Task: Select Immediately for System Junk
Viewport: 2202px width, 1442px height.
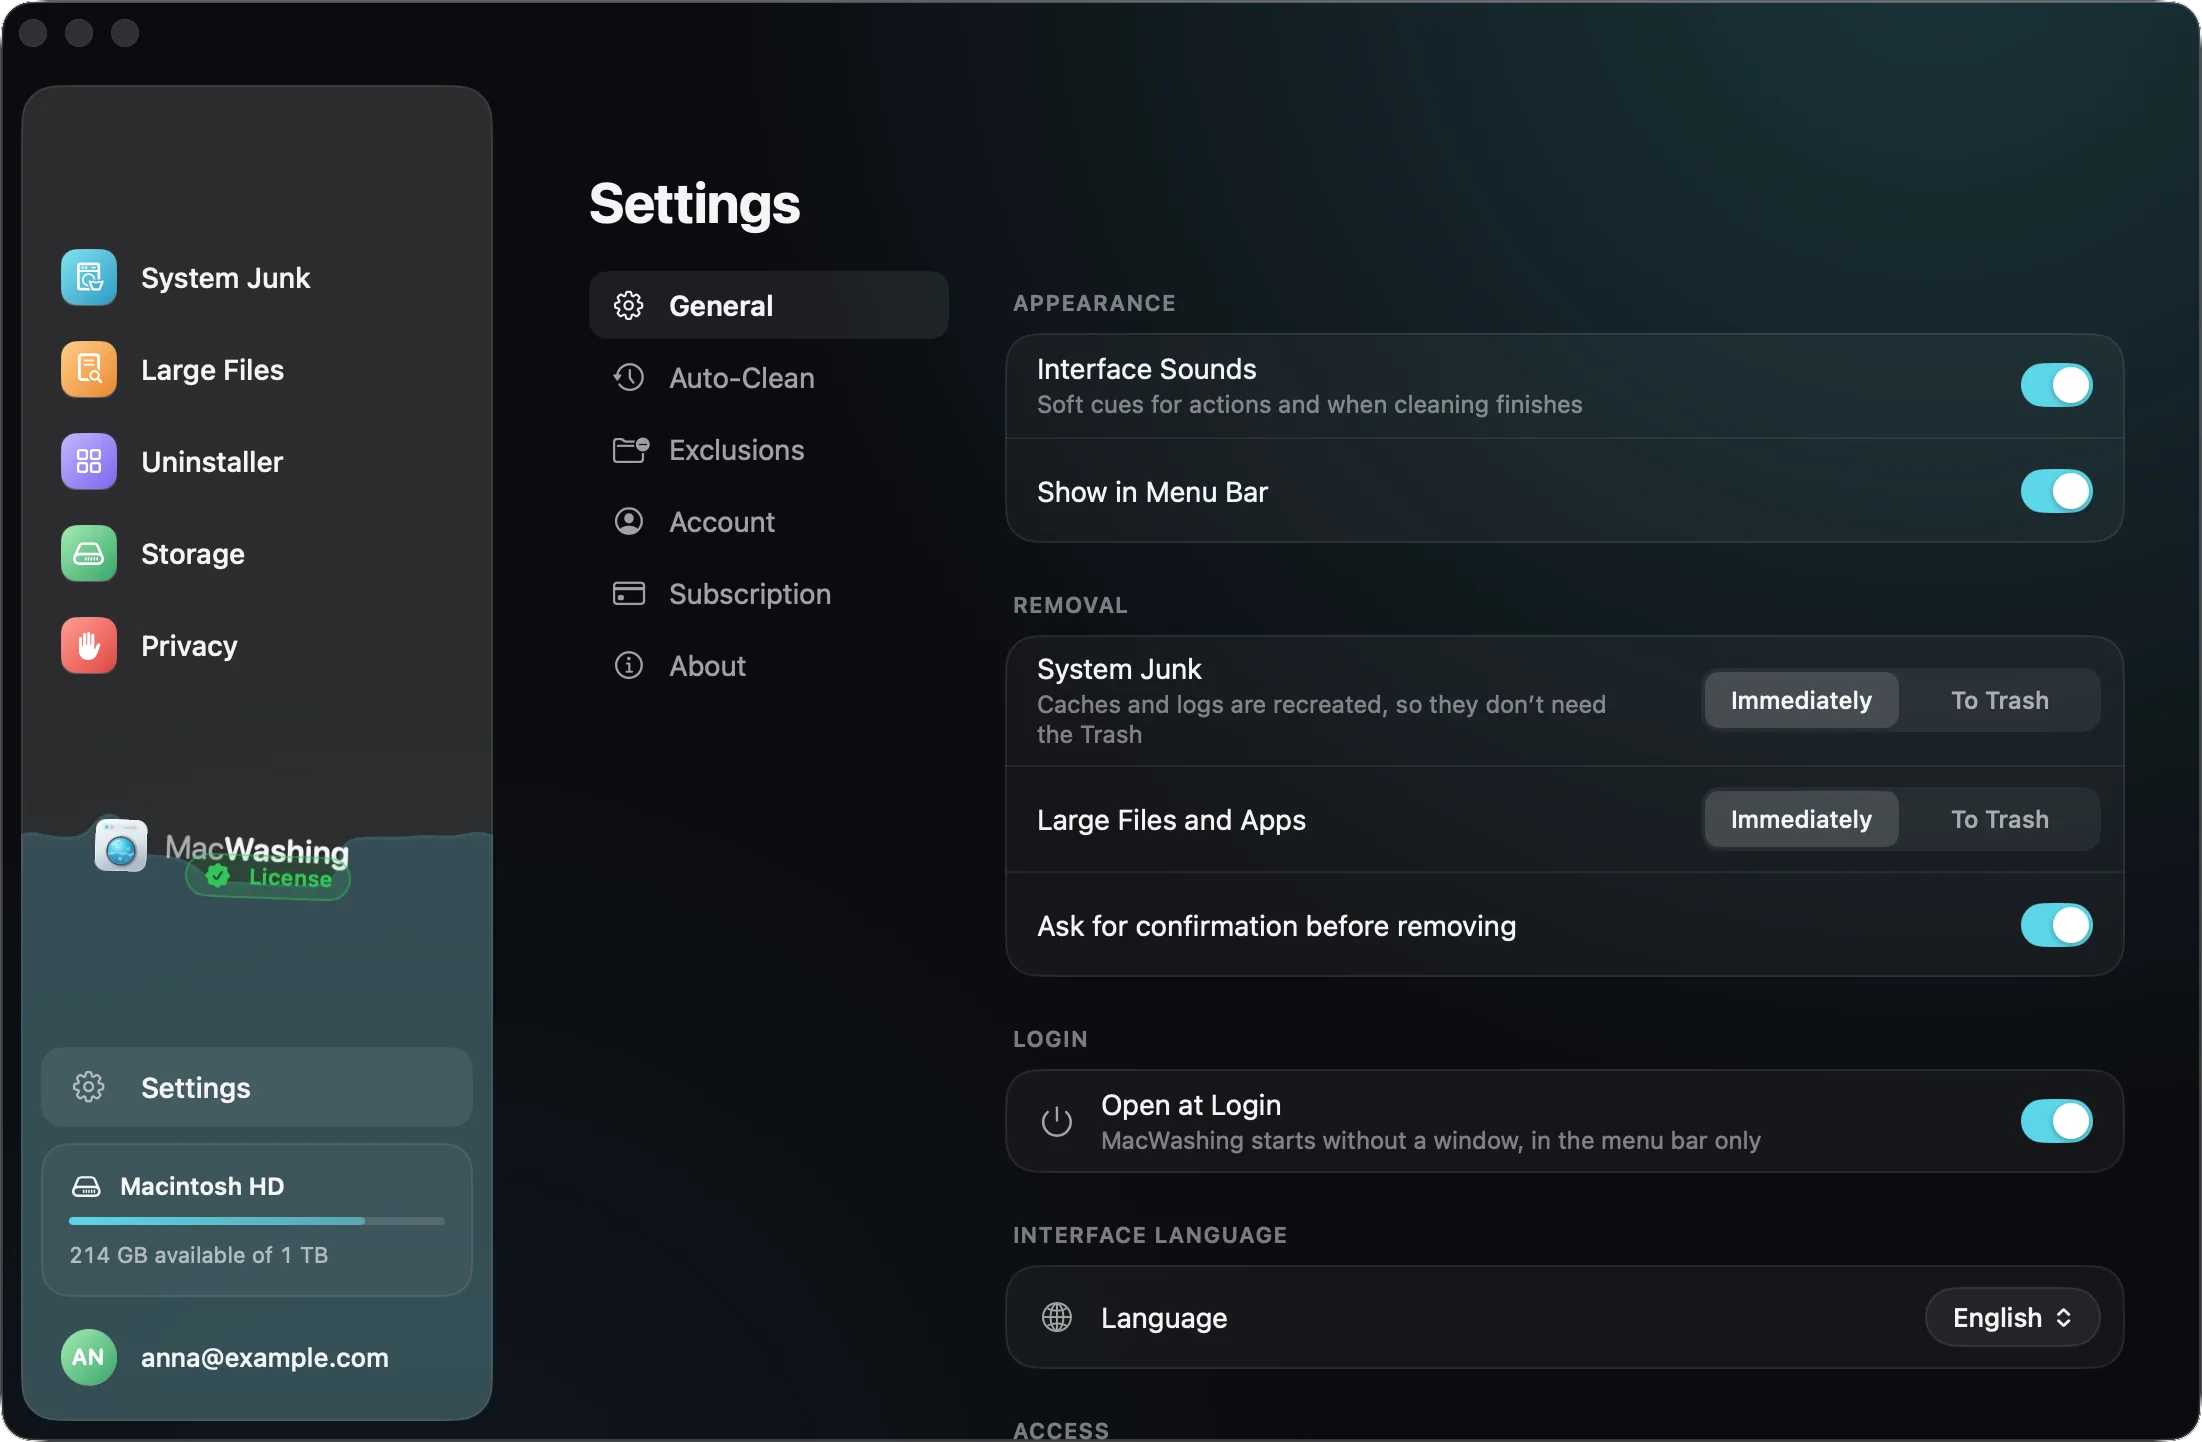Action: point(1801,700)
